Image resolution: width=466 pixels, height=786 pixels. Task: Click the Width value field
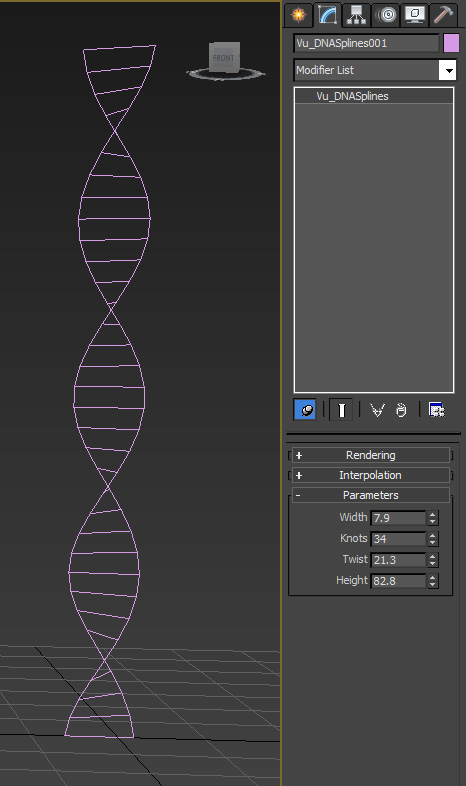(x=398, y=518)
